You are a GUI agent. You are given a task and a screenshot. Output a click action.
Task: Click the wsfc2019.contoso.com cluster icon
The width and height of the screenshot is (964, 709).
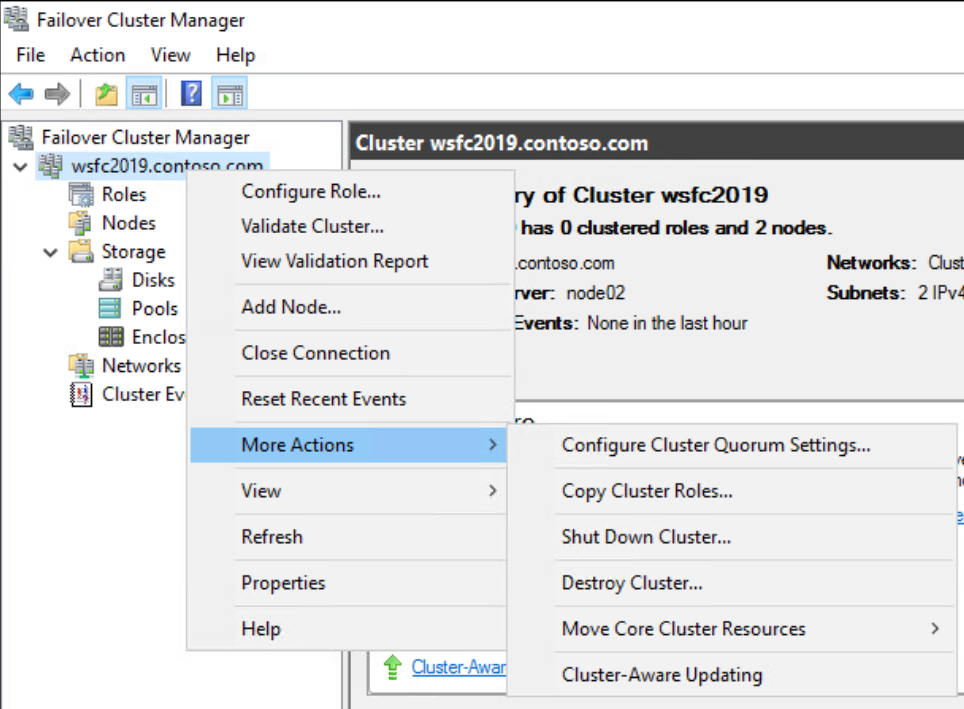50,166
